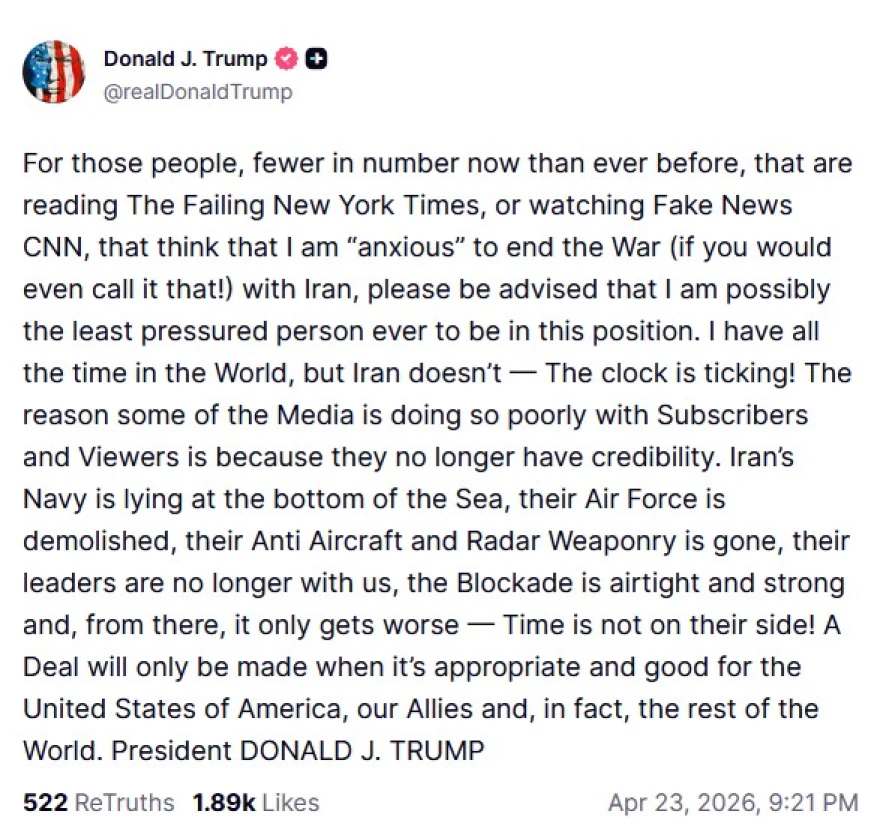Click the Apr 23, 2026 timestamp
This screenshot has height=838, width=880.
point(683,802)
